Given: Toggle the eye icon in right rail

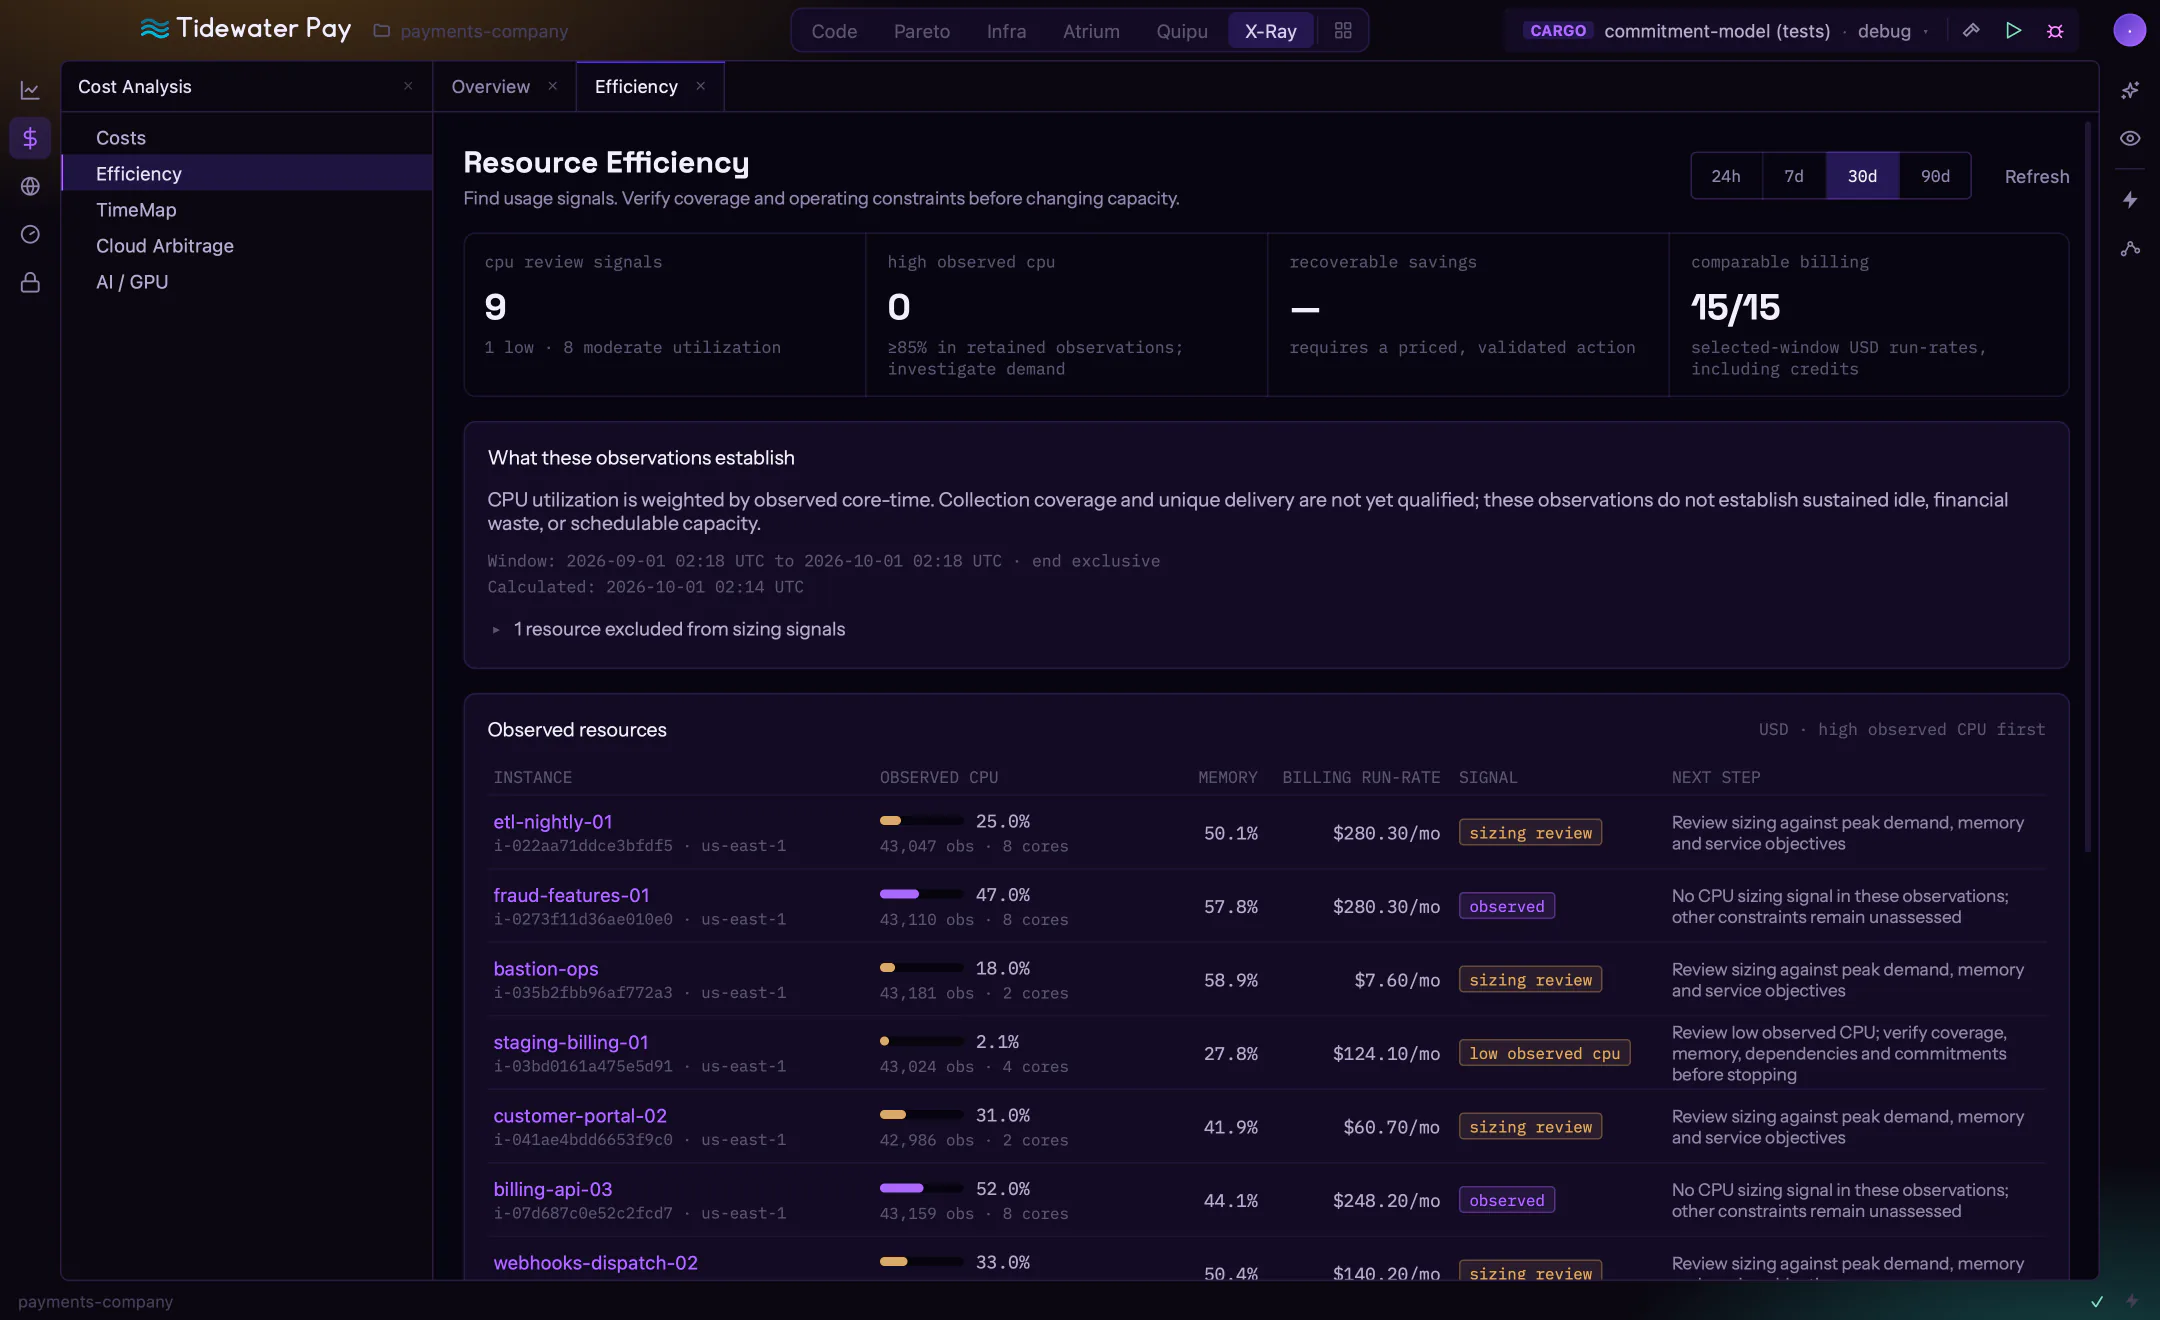Looking at the screenshot, I should 2130,138.
